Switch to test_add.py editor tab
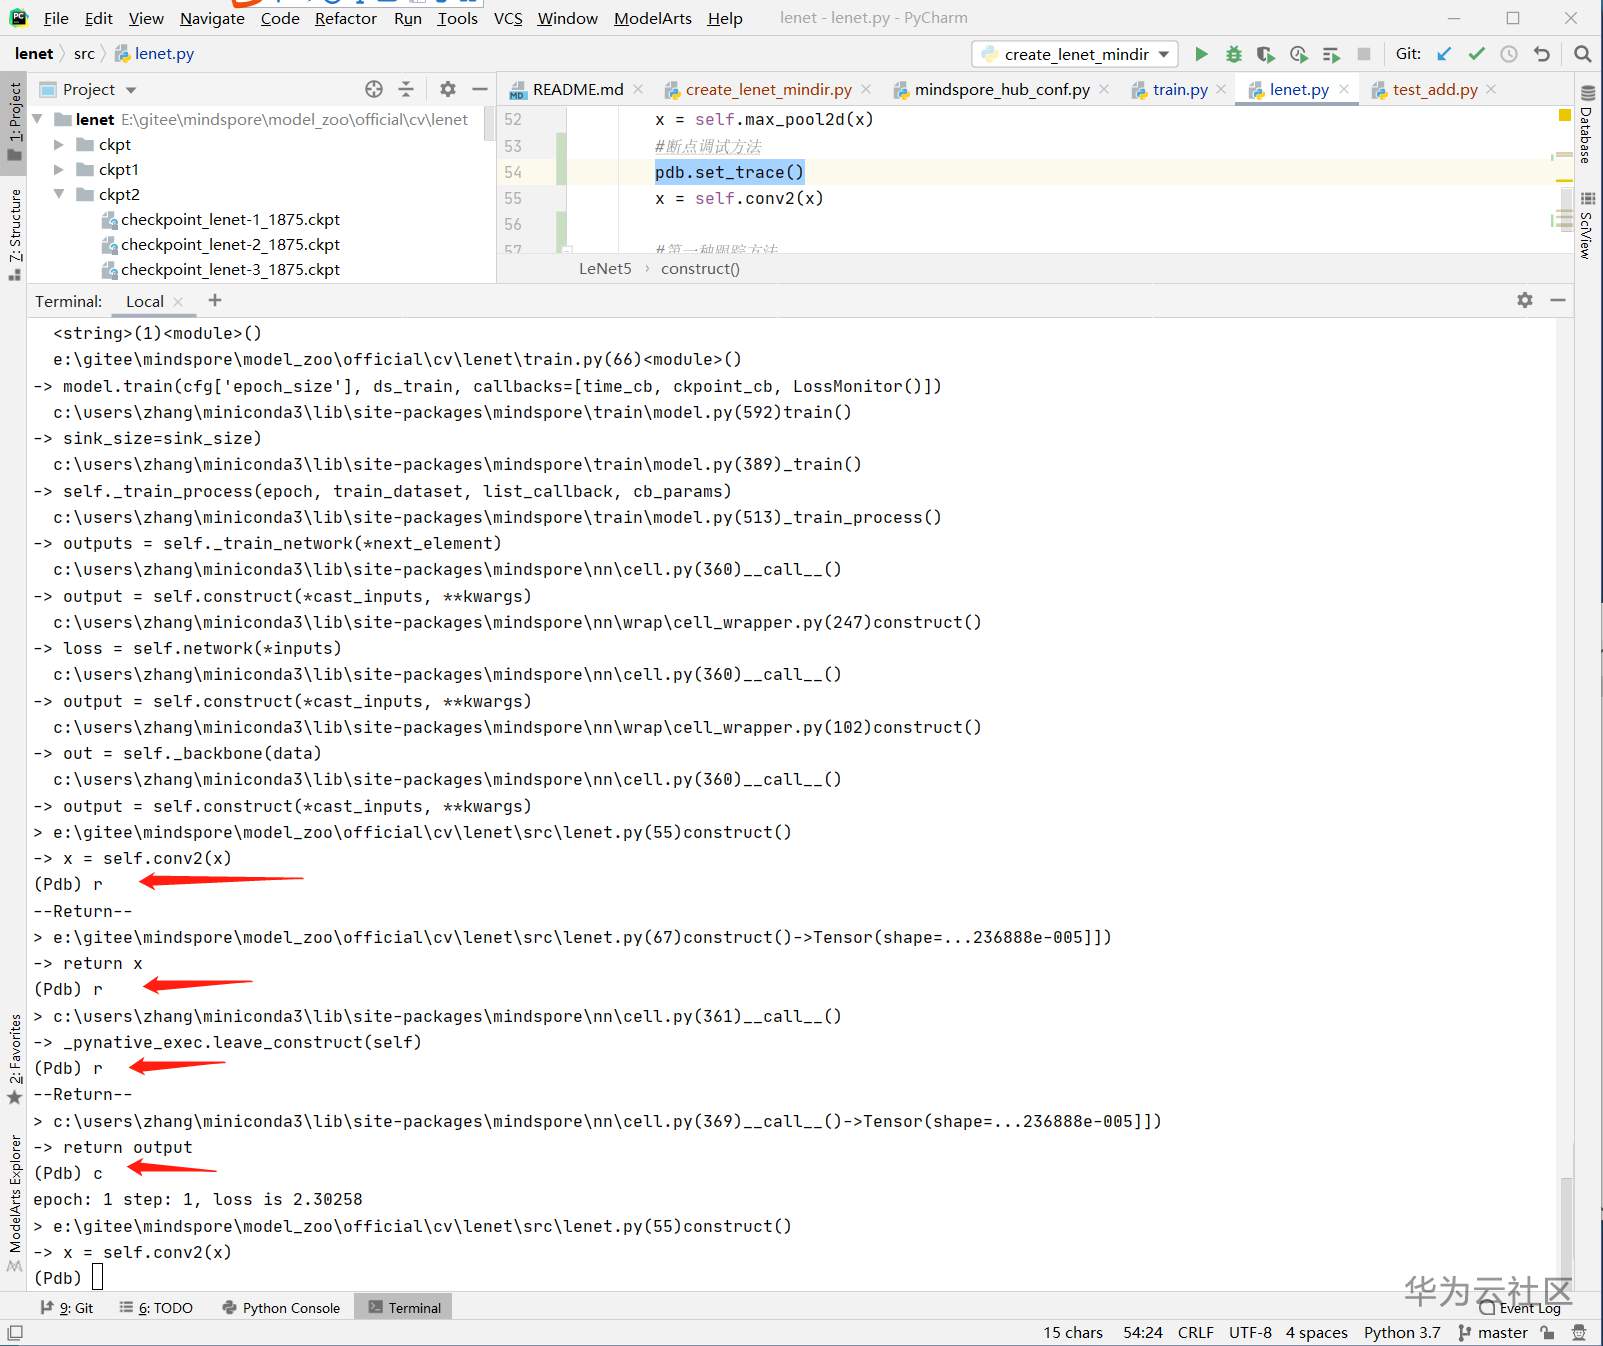Image resolution: width=1603 pixels, height=1346 pixels. point(1434,89)
